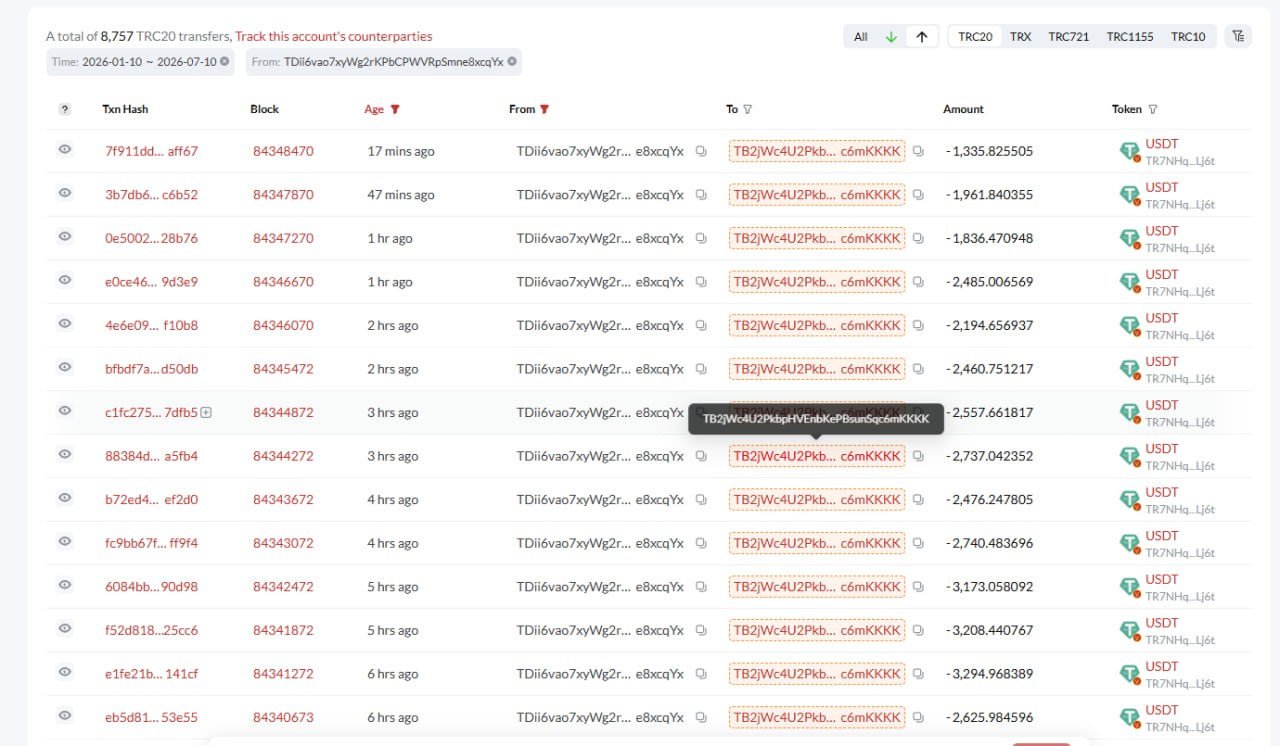Image resolution: width=1280 pixels, height=746 pixels.
Task: Click the question mark help icon in header
Action: [x=65, y=109]
